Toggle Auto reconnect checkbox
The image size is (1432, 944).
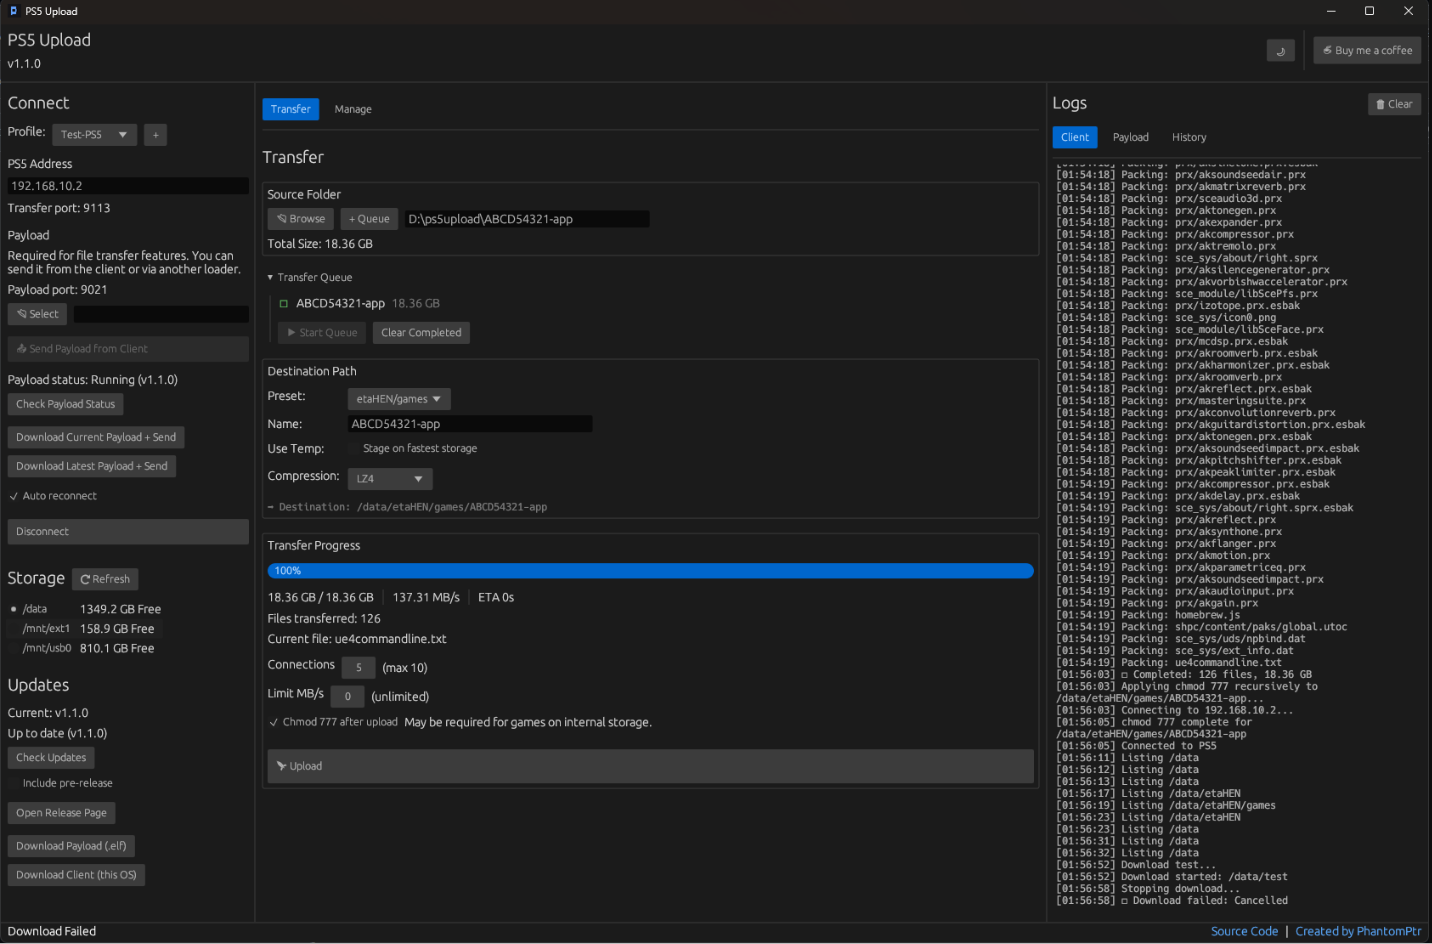(14, 496)
